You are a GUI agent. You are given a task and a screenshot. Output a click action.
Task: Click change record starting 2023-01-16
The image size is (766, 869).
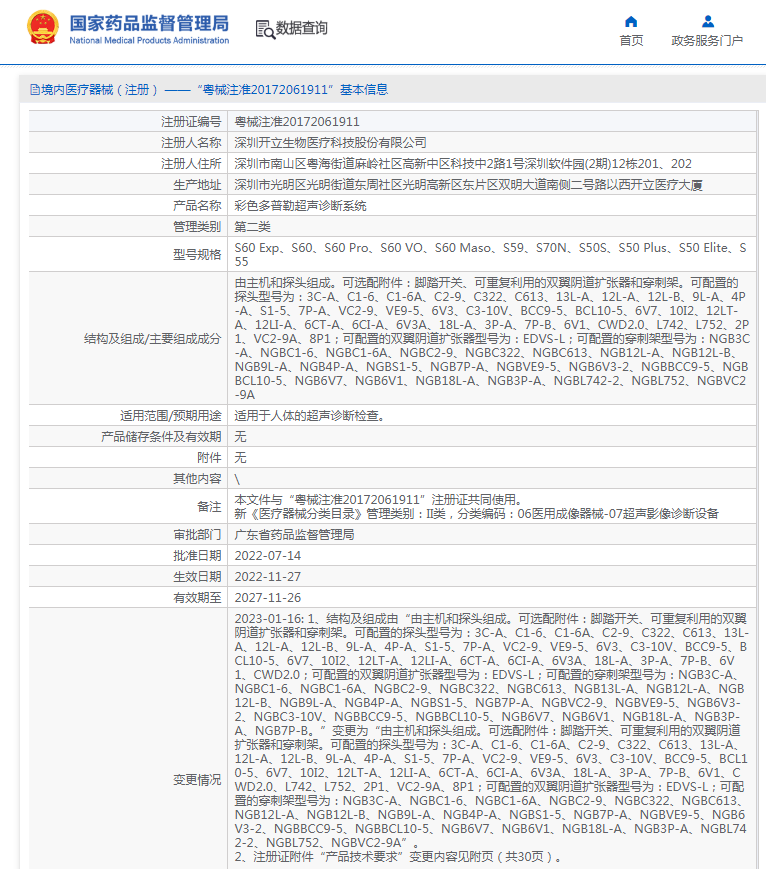pyautogui.click(x=491, y=730)
